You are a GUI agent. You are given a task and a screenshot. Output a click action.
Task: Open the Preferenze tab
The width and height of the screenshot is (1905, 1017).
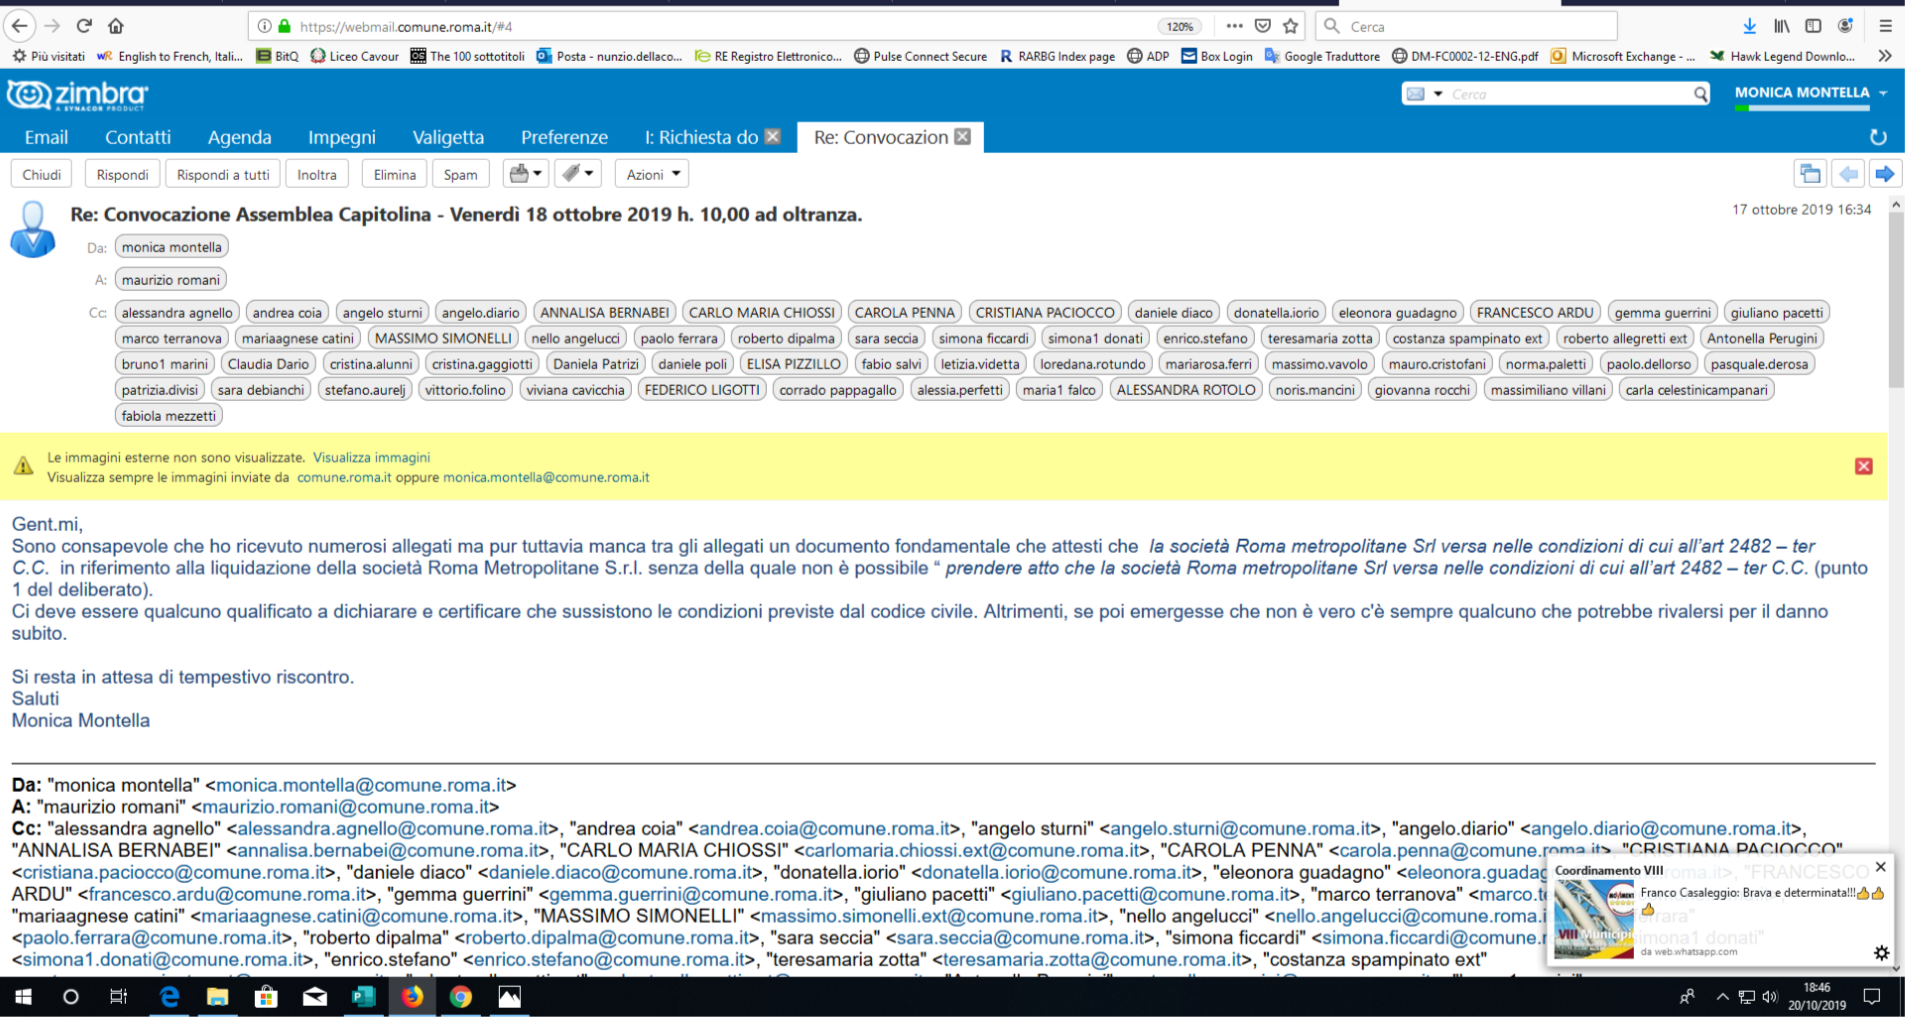tap(564, 137)
